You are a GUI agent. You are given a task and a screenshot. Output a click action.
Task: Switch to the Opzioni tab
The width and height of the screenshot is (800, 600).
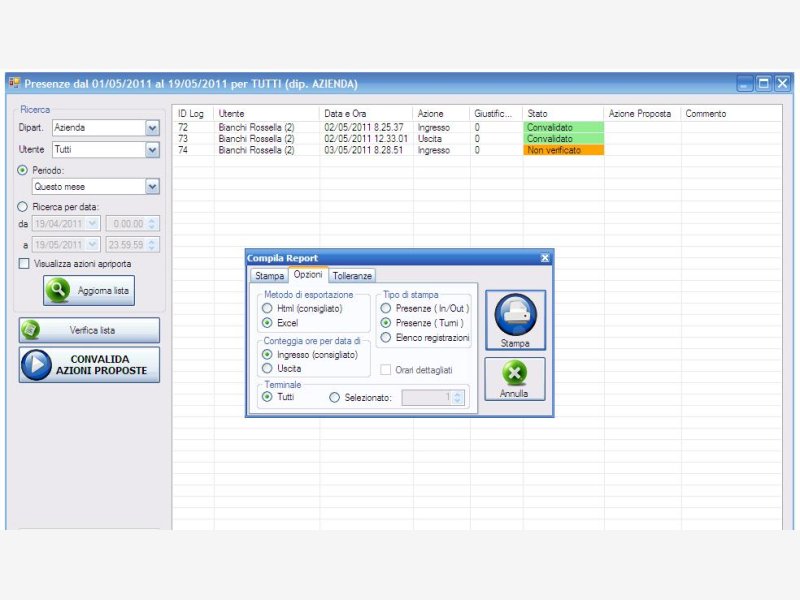click(308, 274)
